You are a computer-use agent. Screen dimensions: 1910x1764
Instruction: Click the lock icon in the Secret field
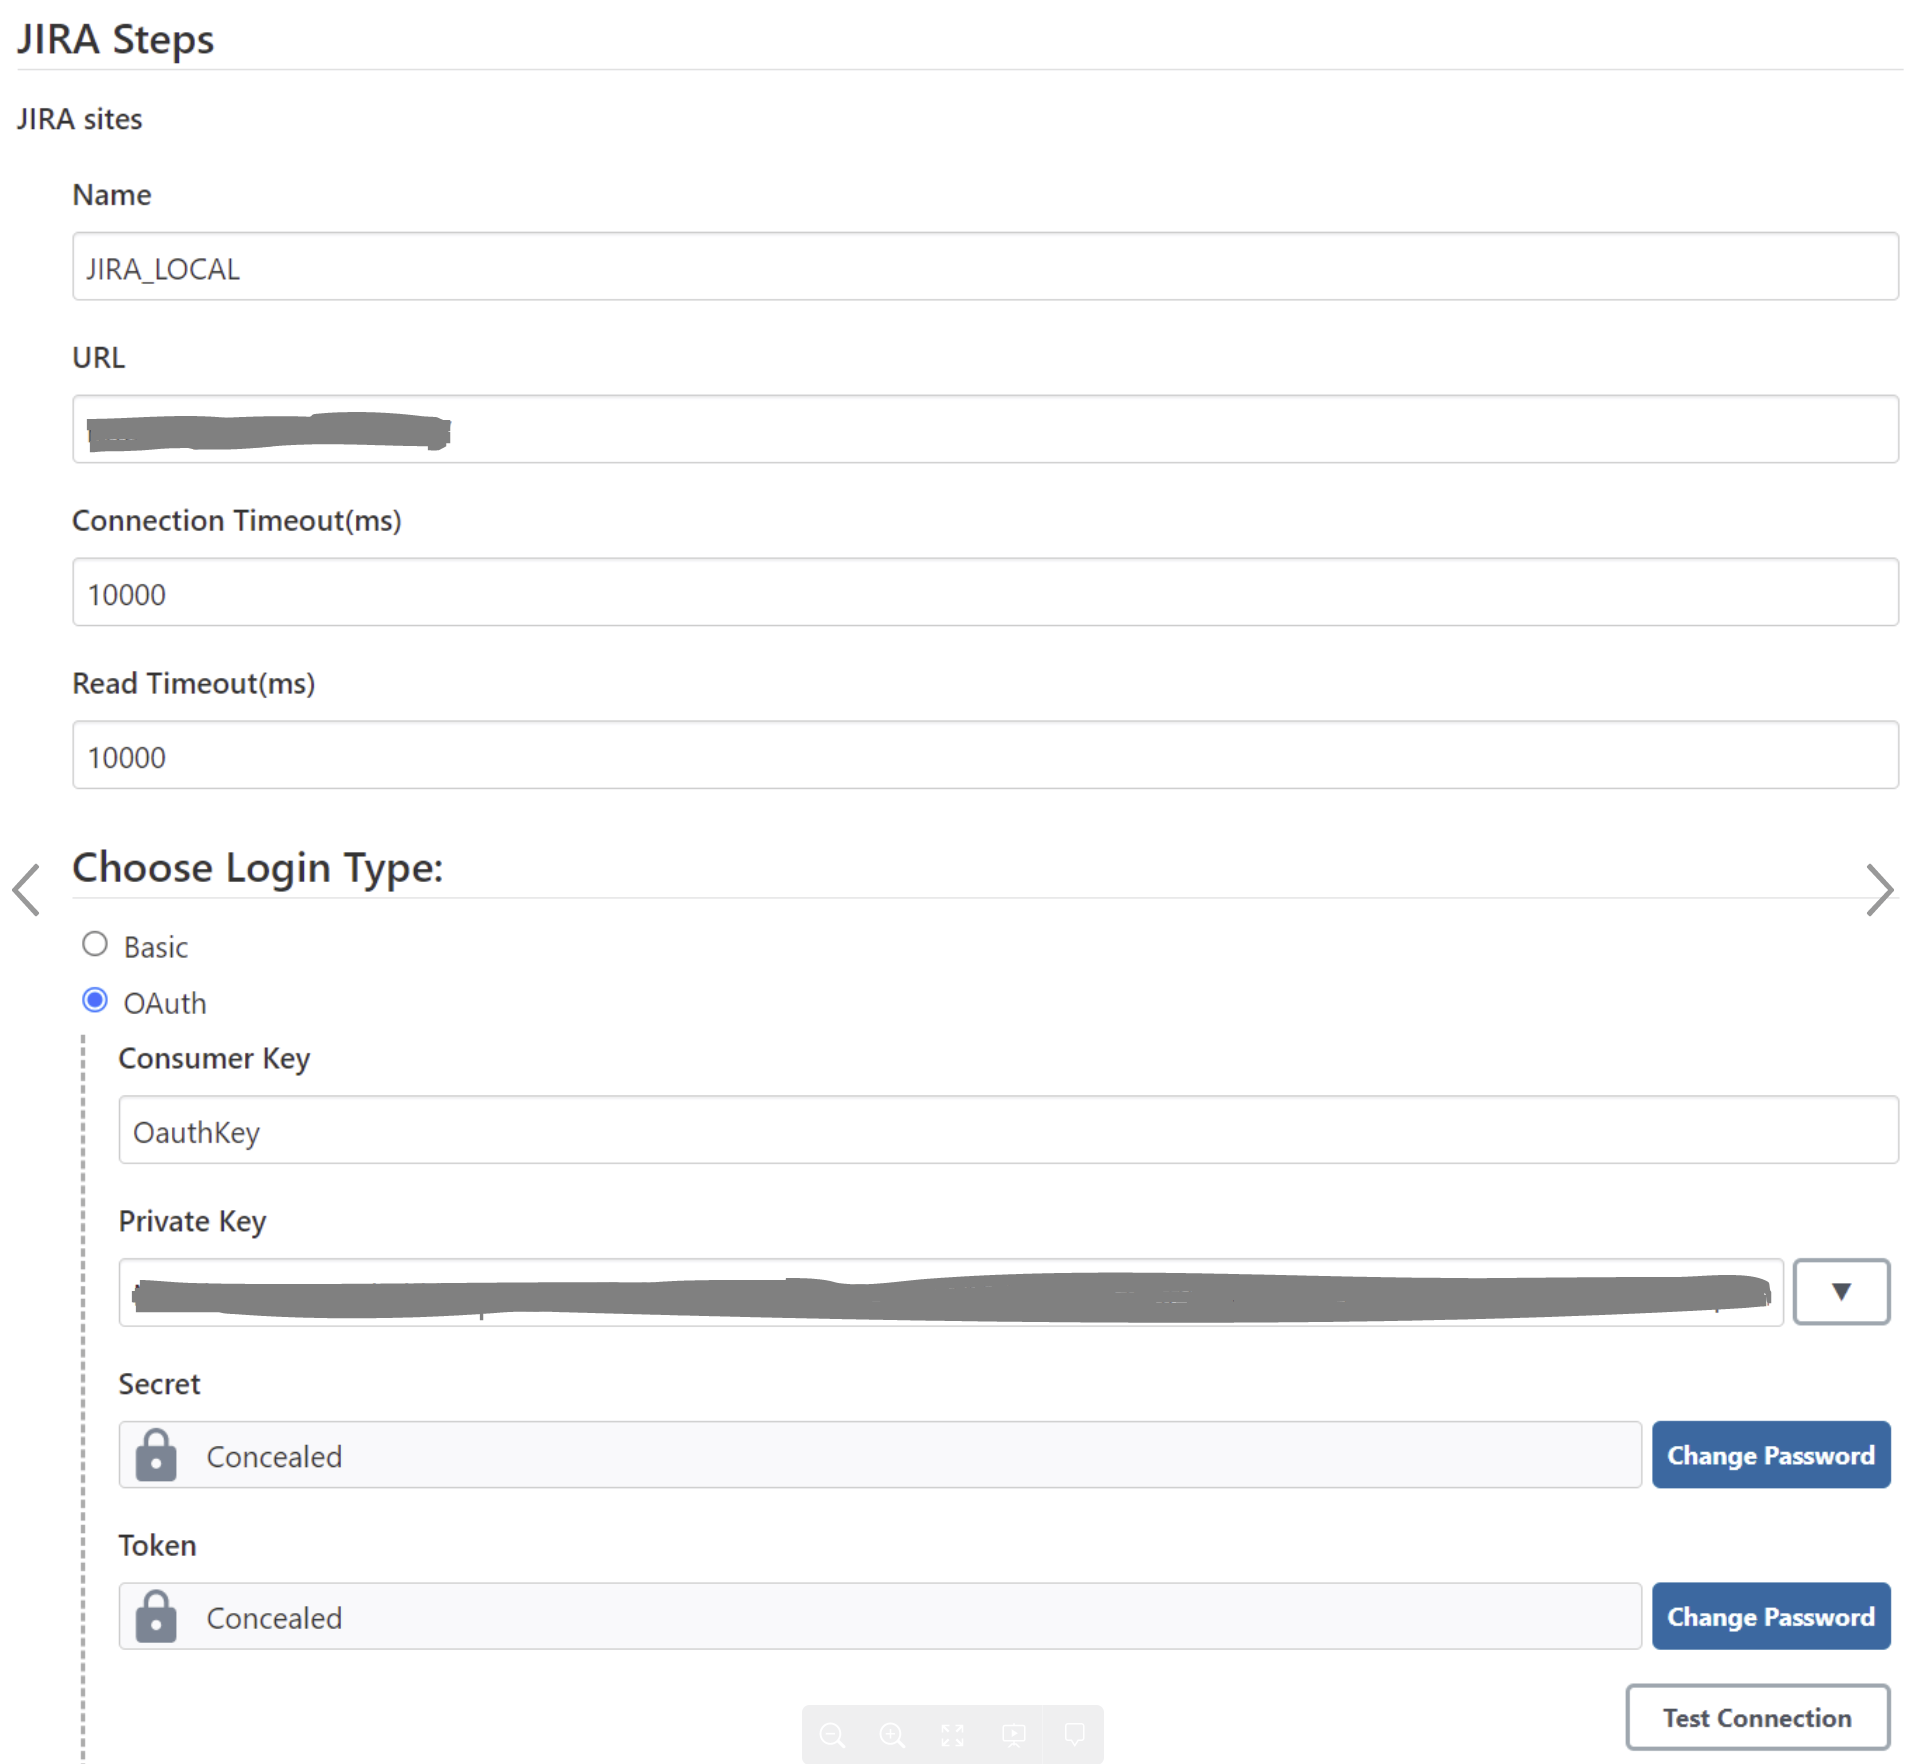coord(156,1455)
